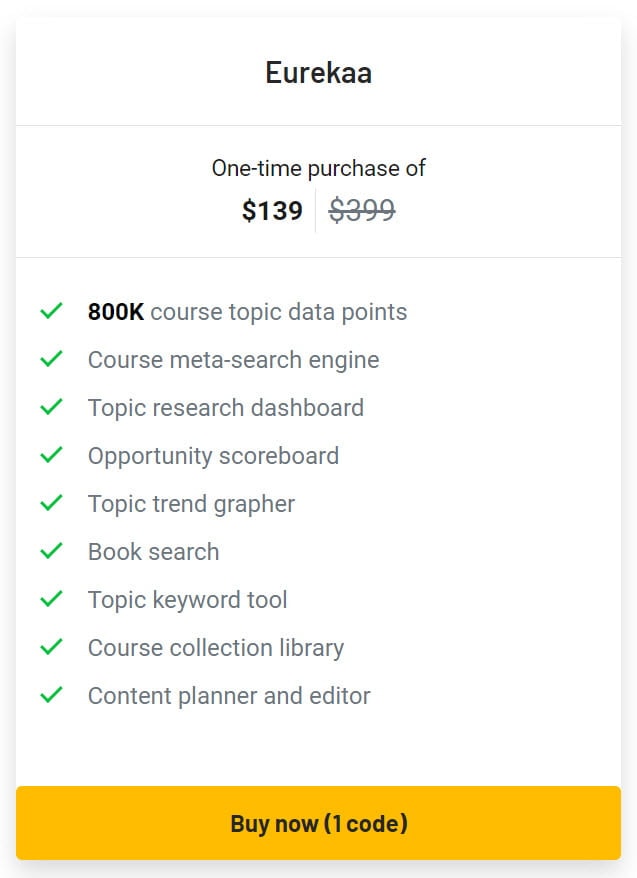Click the checkmark beside Opportunity scoreboard

click(51, 455)
